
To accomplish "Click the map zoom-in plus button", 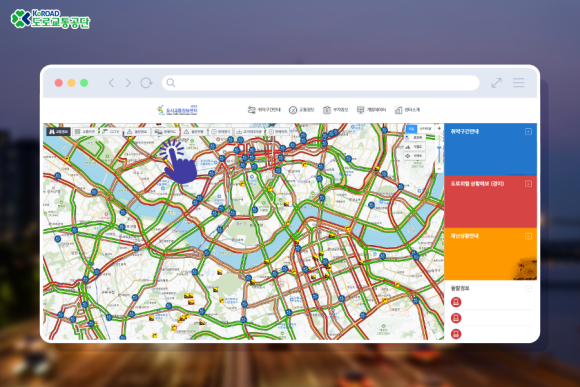I will pos(439,128).
